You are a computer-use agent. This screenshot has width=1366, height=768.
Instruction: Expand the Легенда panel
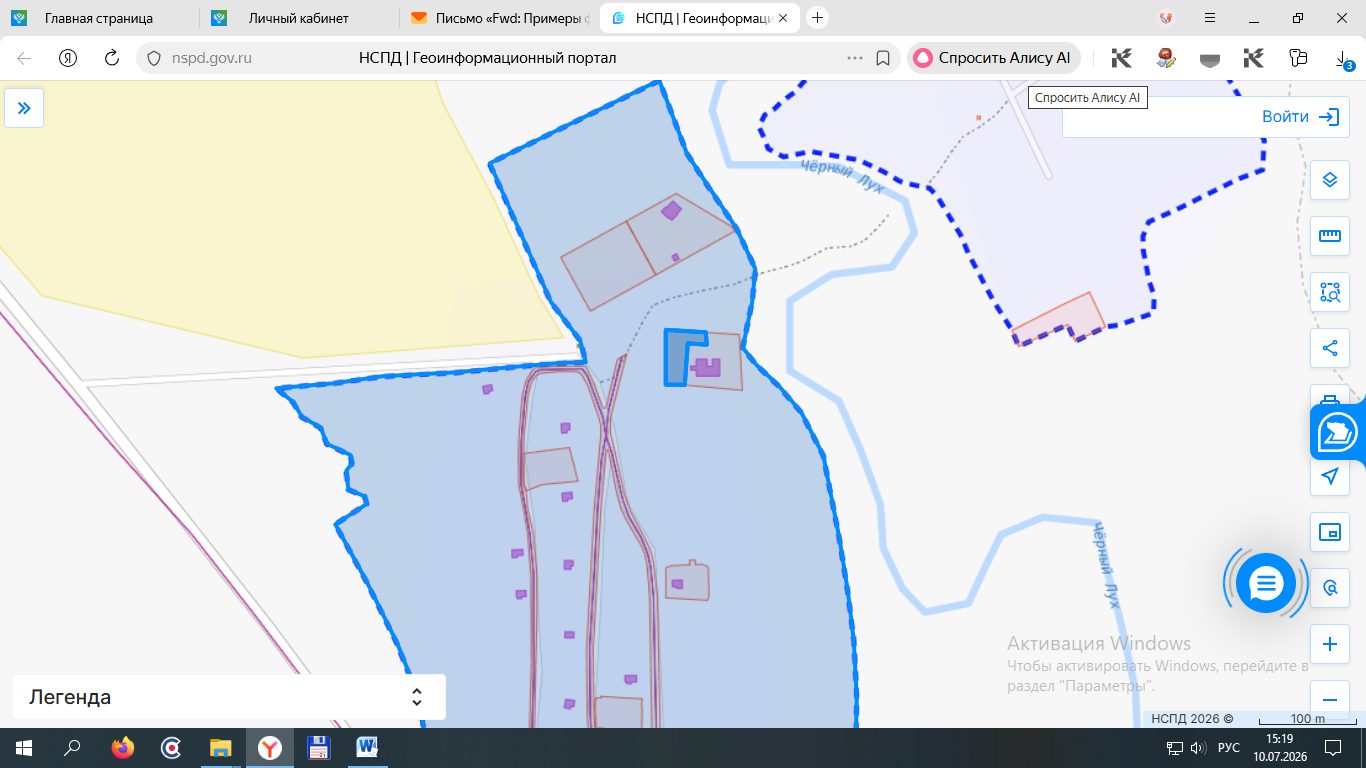tap(229, 697)
